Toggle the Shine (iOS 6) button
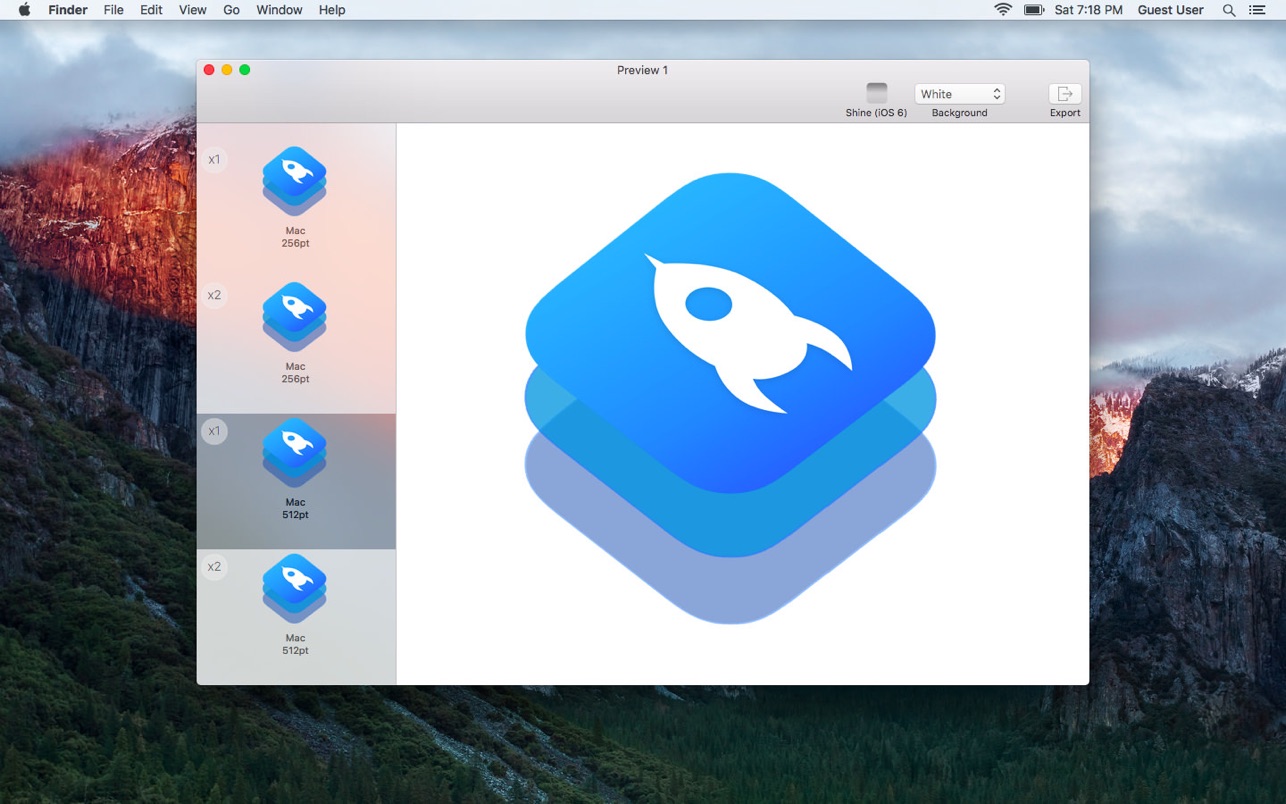Image resolution: width=1286 pixels, height=804 pixels. pos(876,93)
